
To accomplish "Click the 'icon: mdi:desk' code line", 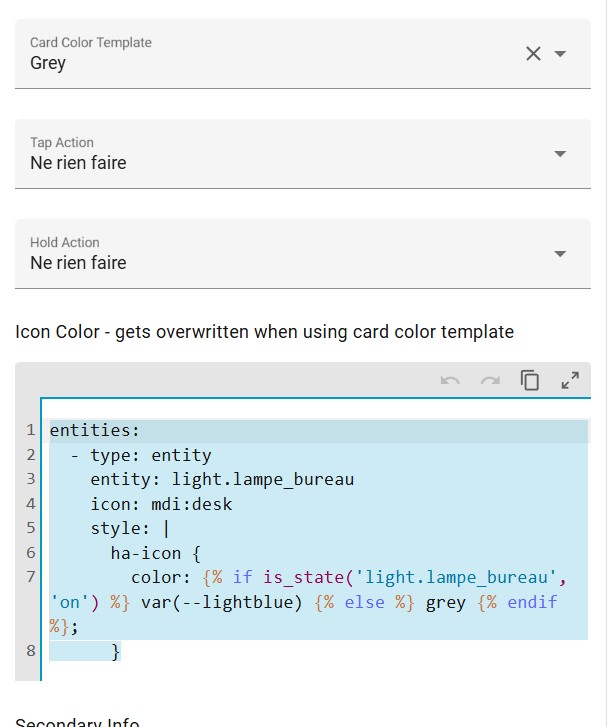I will click(x=161, y=504).
